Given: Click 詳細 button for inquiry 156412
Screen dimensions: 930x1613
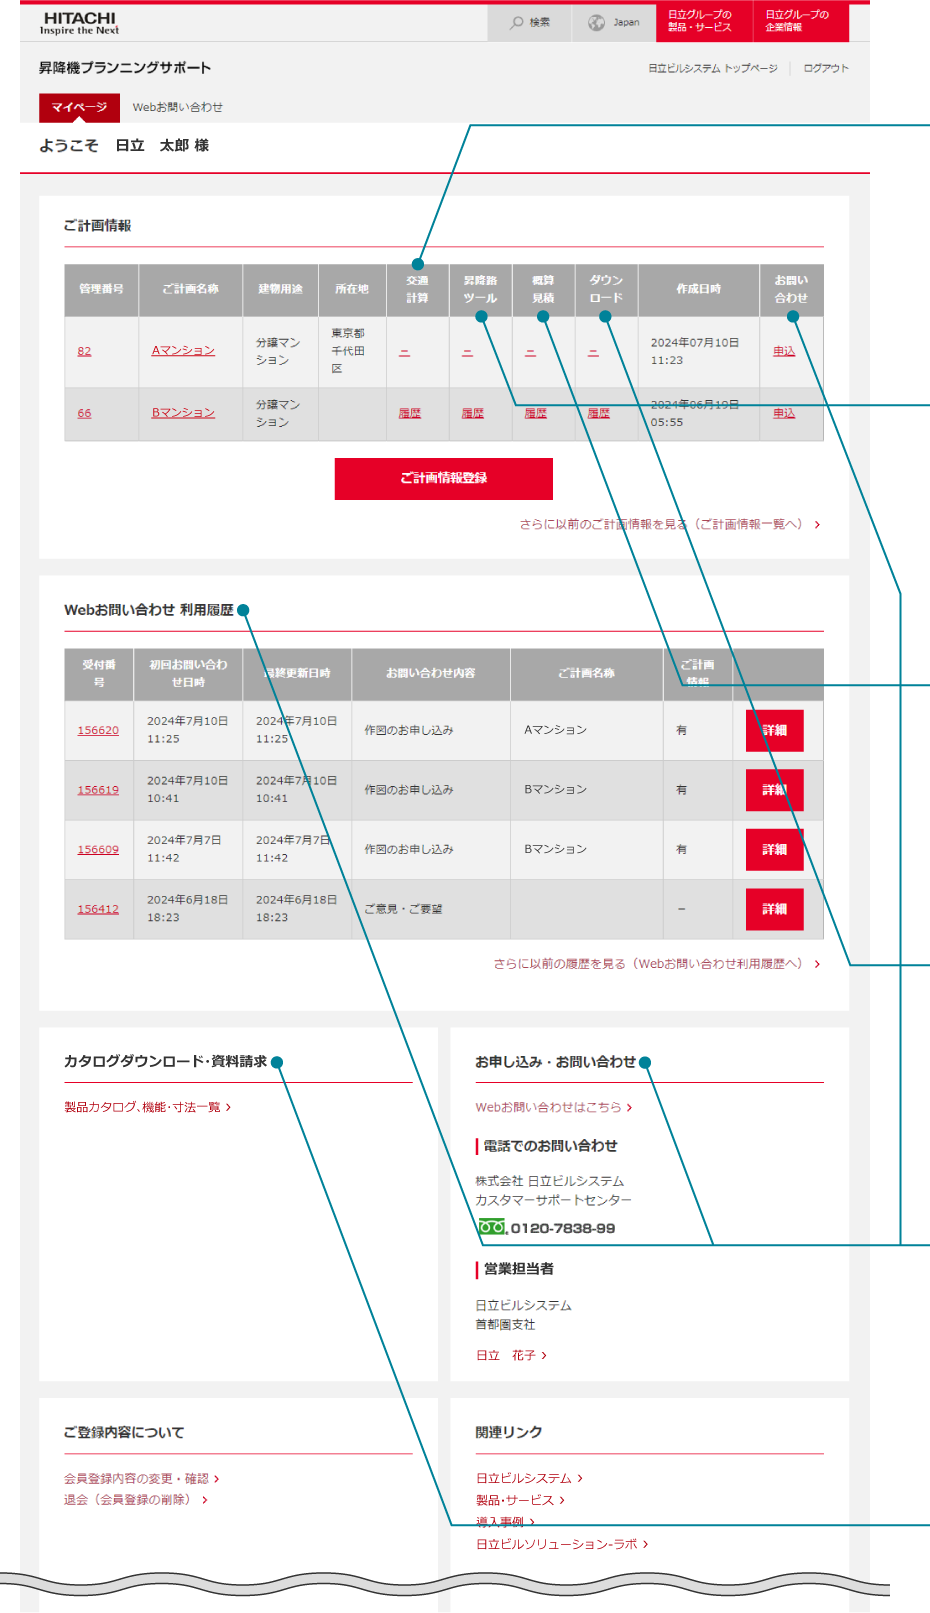Looking at the screenshot, I should click(775, 909).
